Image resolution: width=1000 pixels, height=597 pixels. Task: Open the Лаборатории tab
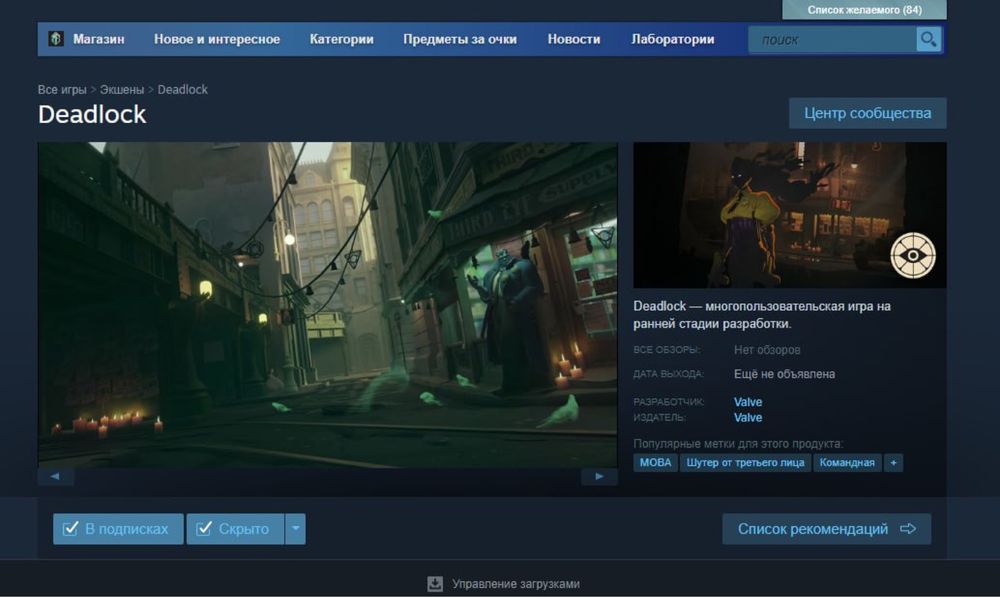point(673,39)
